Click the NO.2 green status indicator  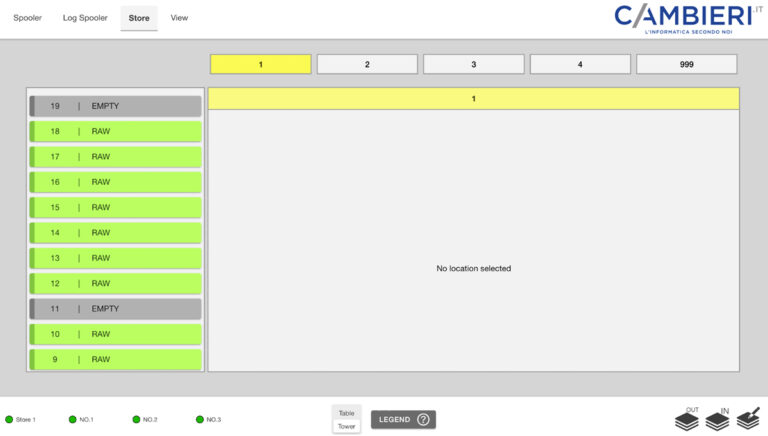pos(136,419)
